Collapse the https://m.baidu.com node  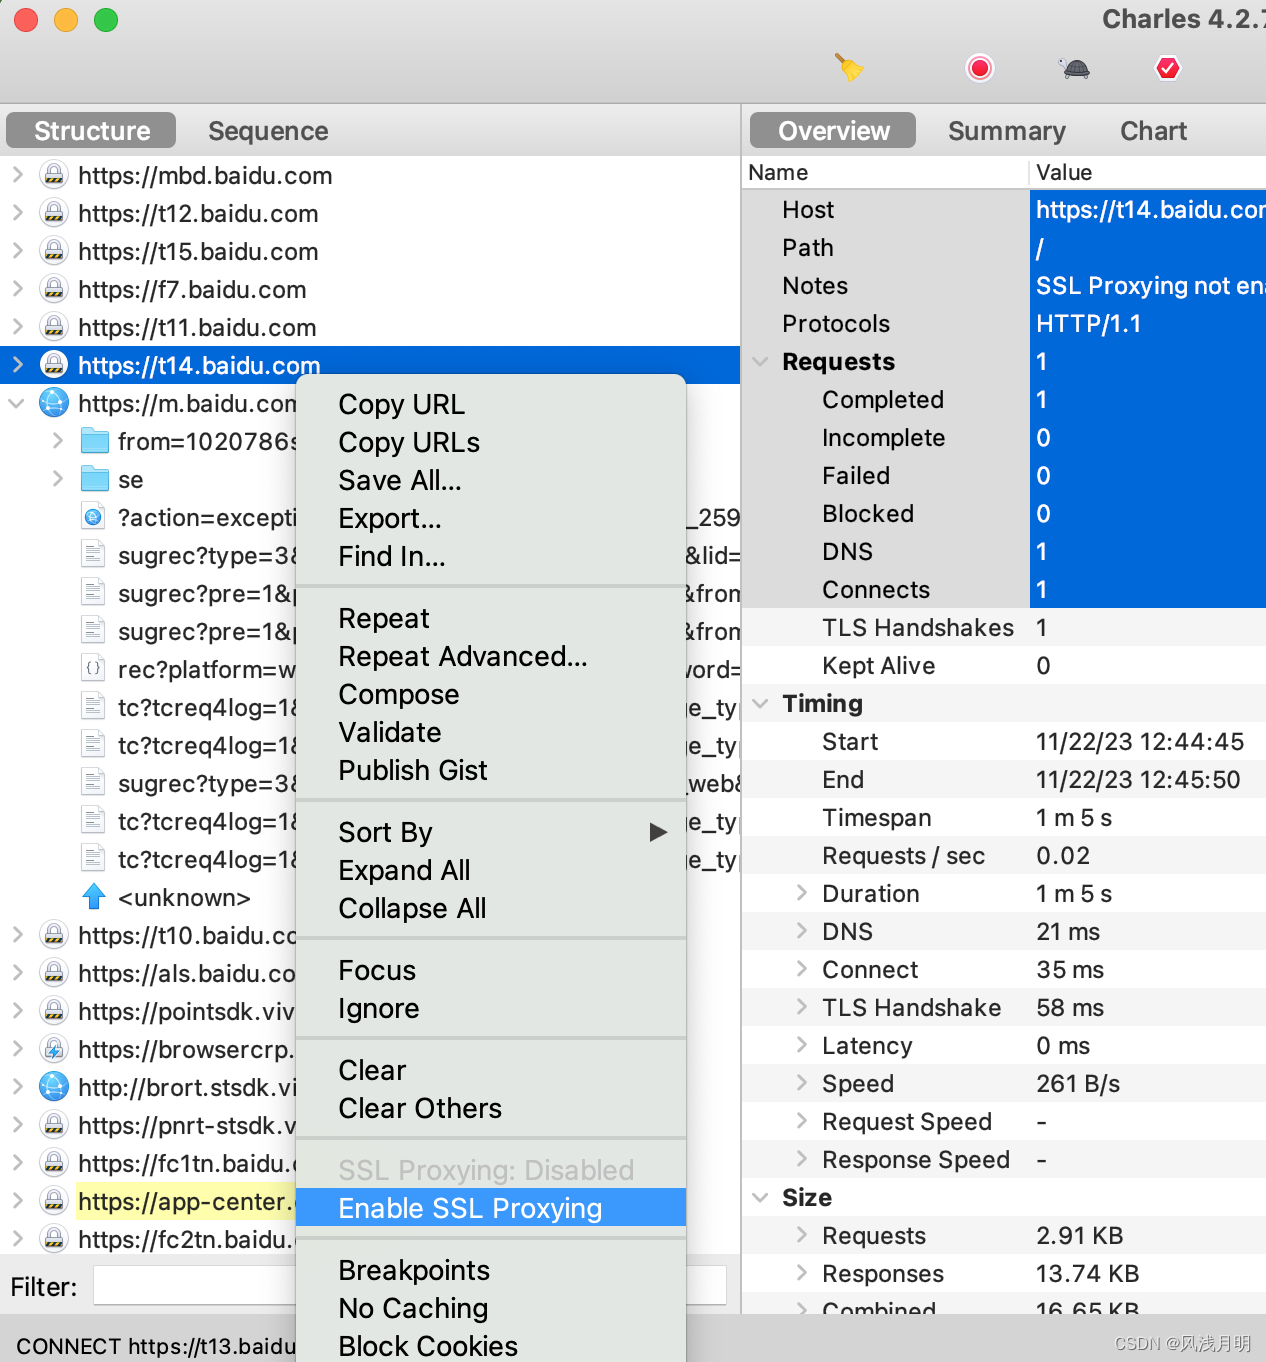pos(17,403)
